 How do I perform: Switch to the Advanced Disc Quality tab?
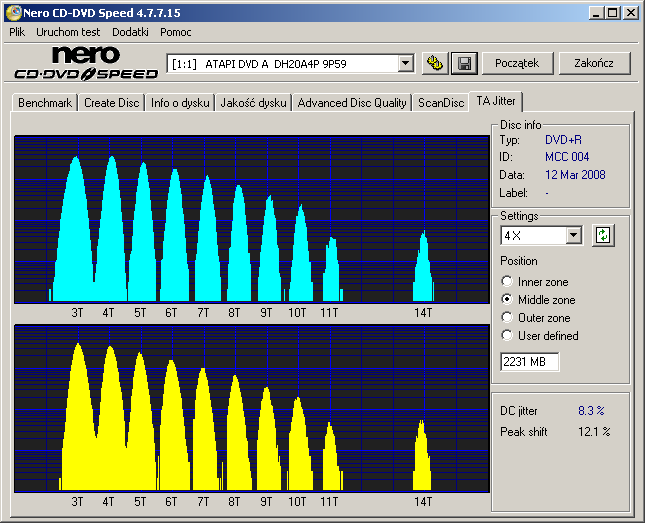click(352, 102)
